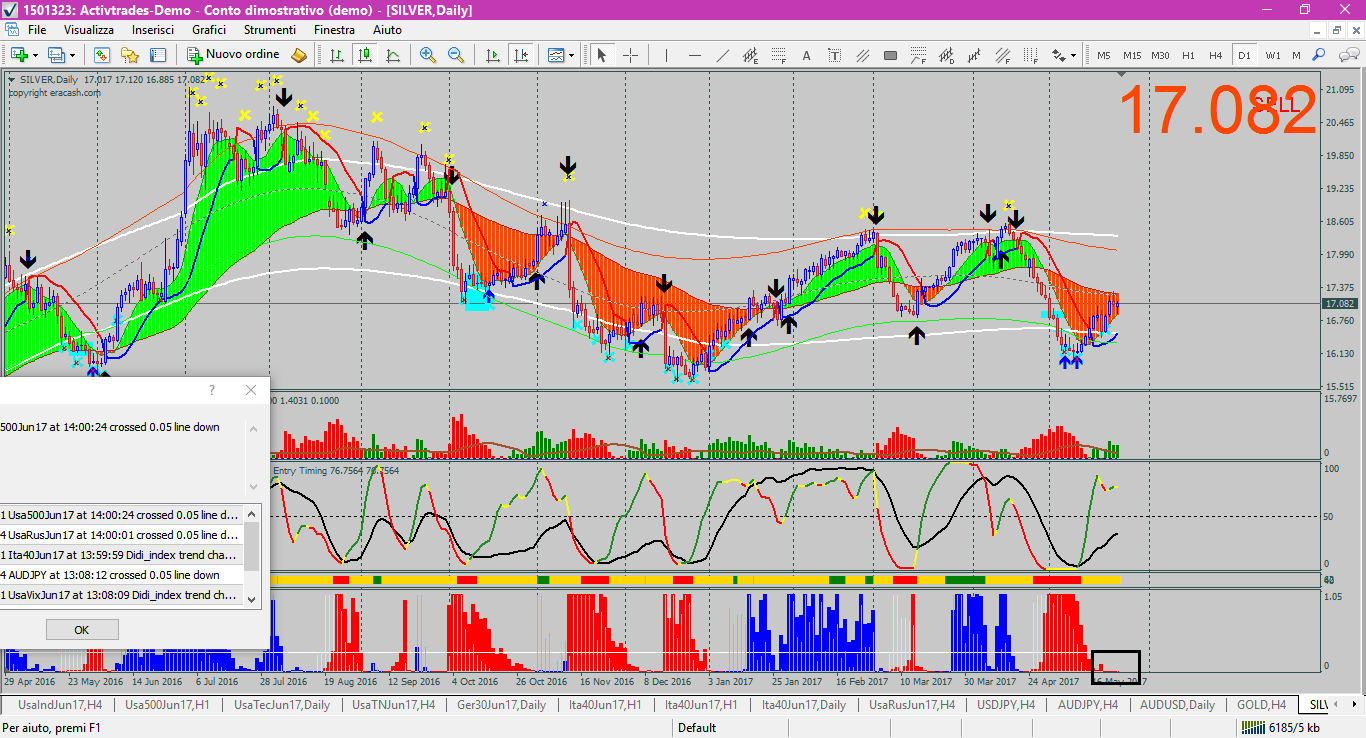Switch timeframe to M30
The image size is (1366, 738).
click(1160, 55)
